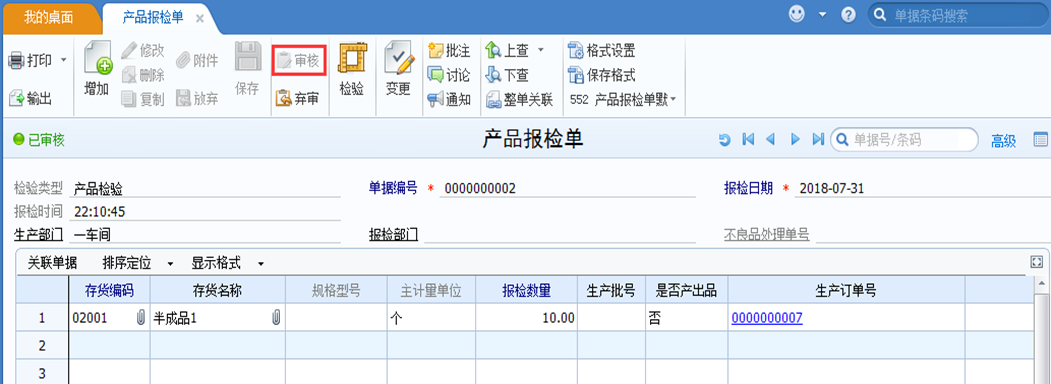Open production order link 0000000007
This screenshot has width=1051, height=384.
click(767, 318)
